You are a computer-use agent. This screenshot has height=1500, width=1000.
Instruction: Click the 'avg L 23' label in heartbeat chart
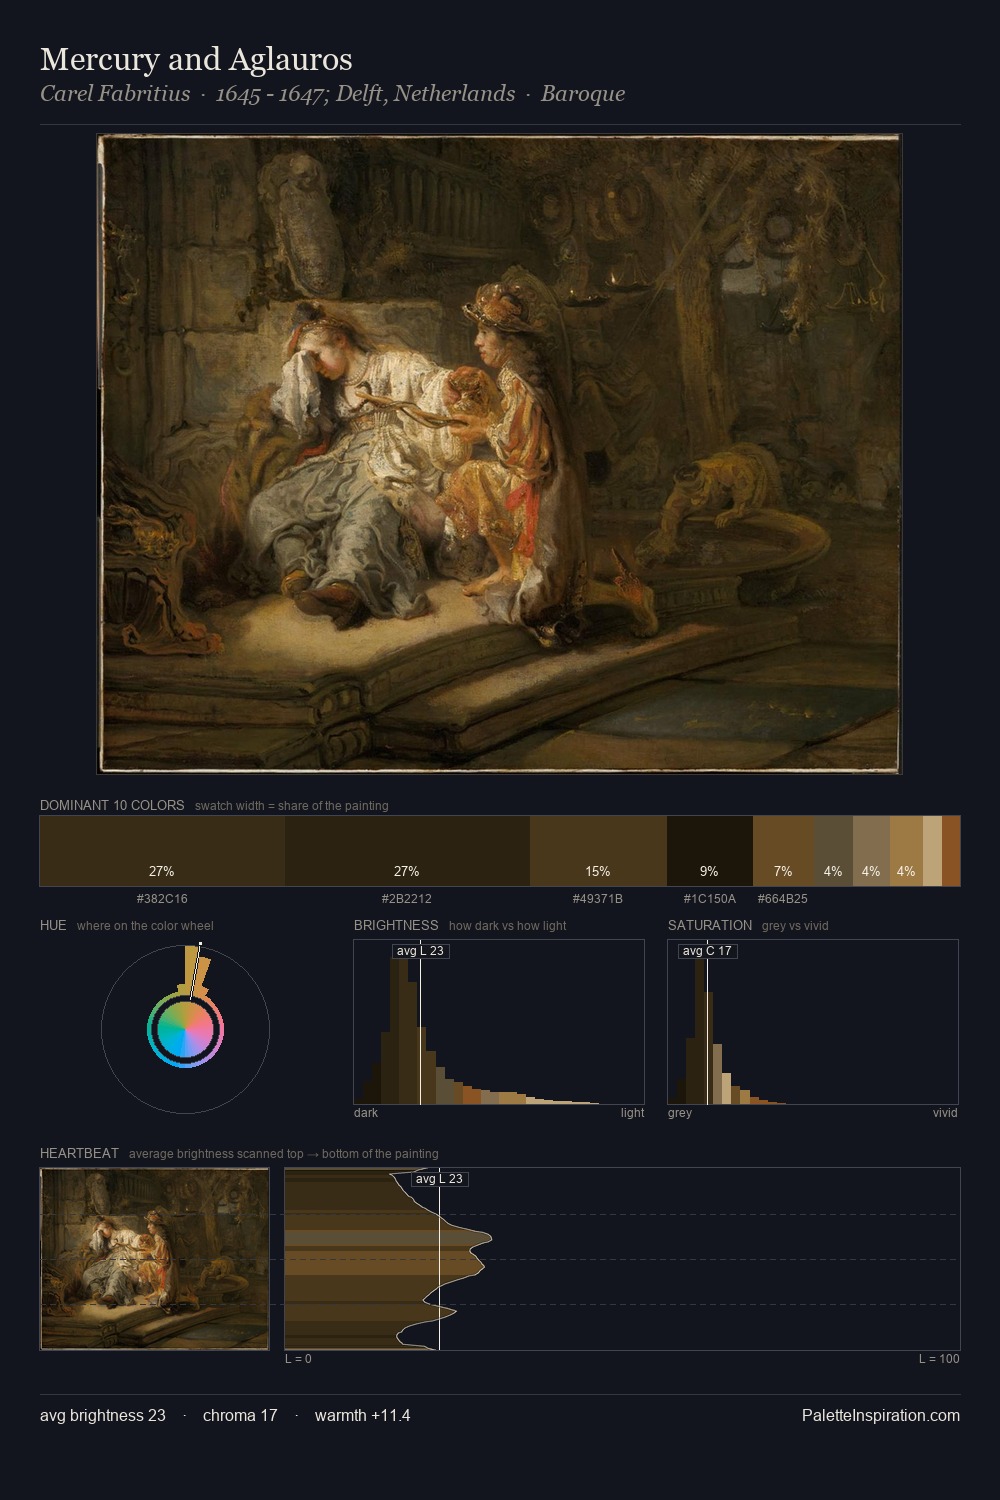pyautogui.click(x=439, y=1179)
